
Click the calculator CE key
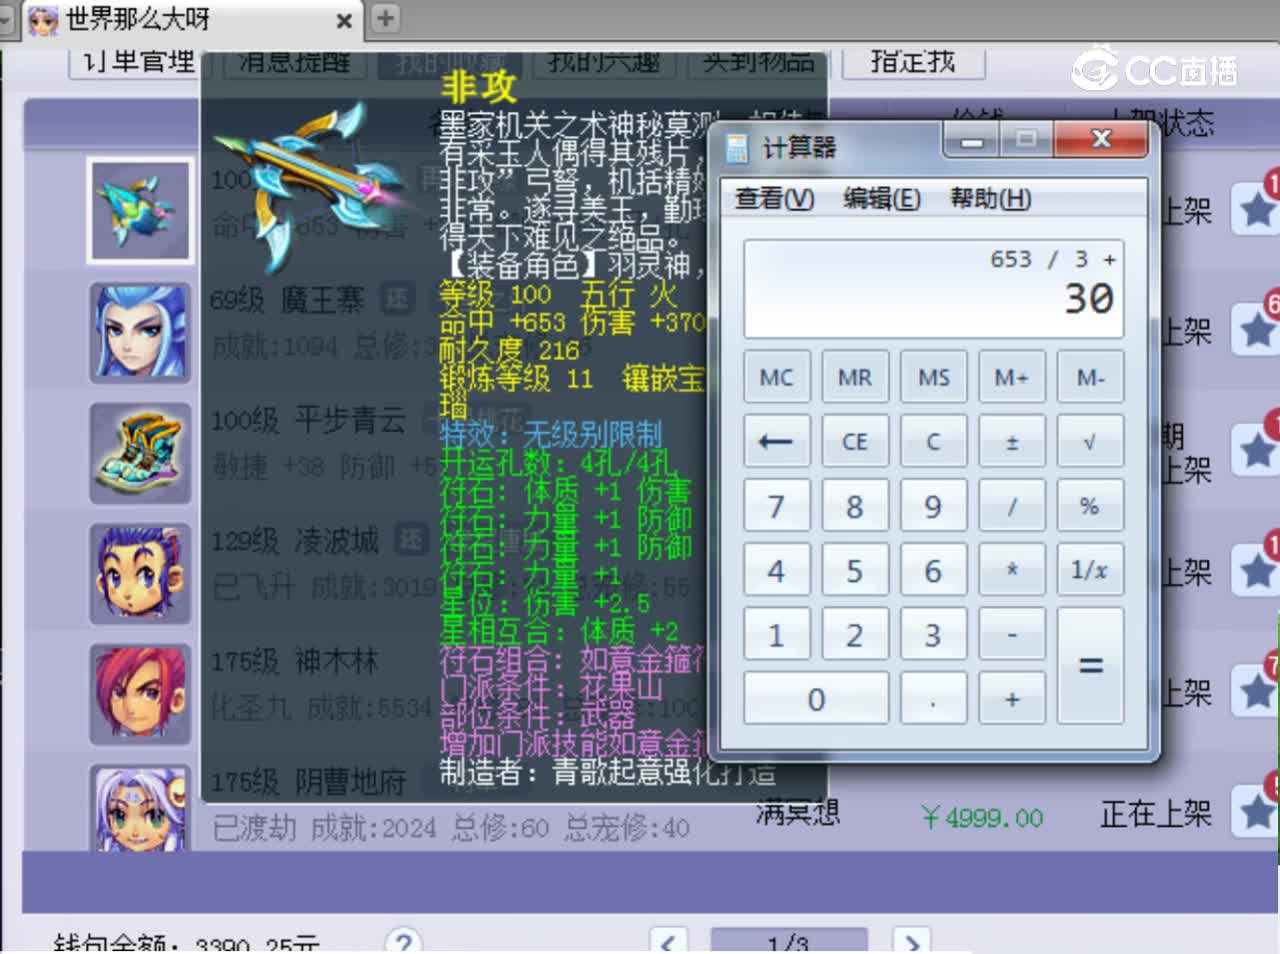pyautogui.click(x=854, y=441)
